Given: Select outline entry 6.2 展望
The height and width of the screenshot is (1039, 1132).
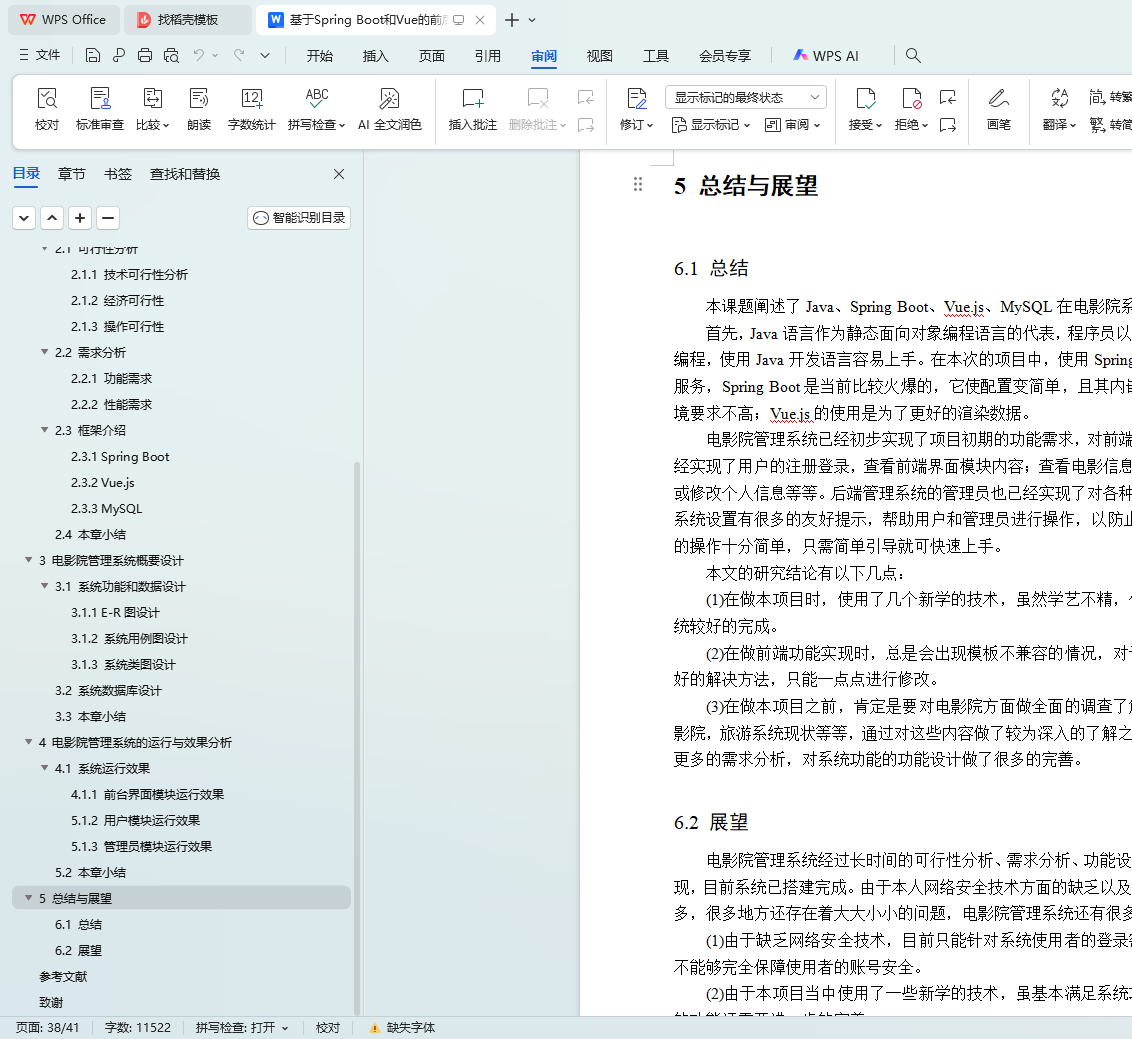Looking at the screenshot, I should point(79,950).
